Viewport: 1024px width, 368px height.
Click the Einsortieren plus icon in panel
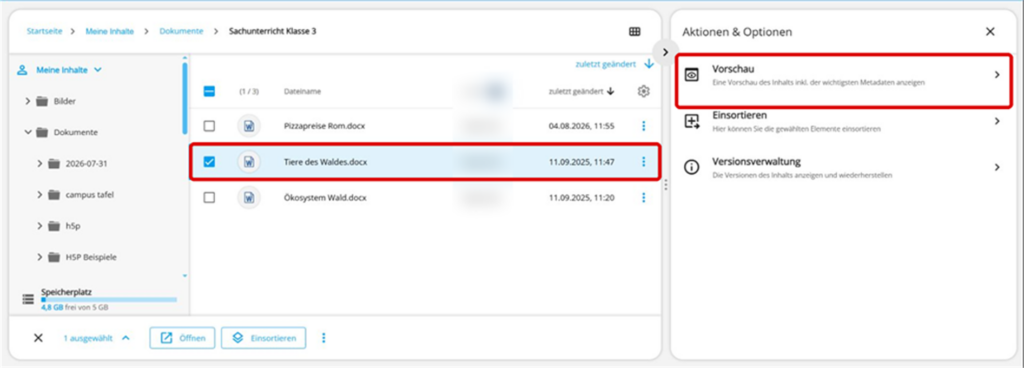coord(692,121)
